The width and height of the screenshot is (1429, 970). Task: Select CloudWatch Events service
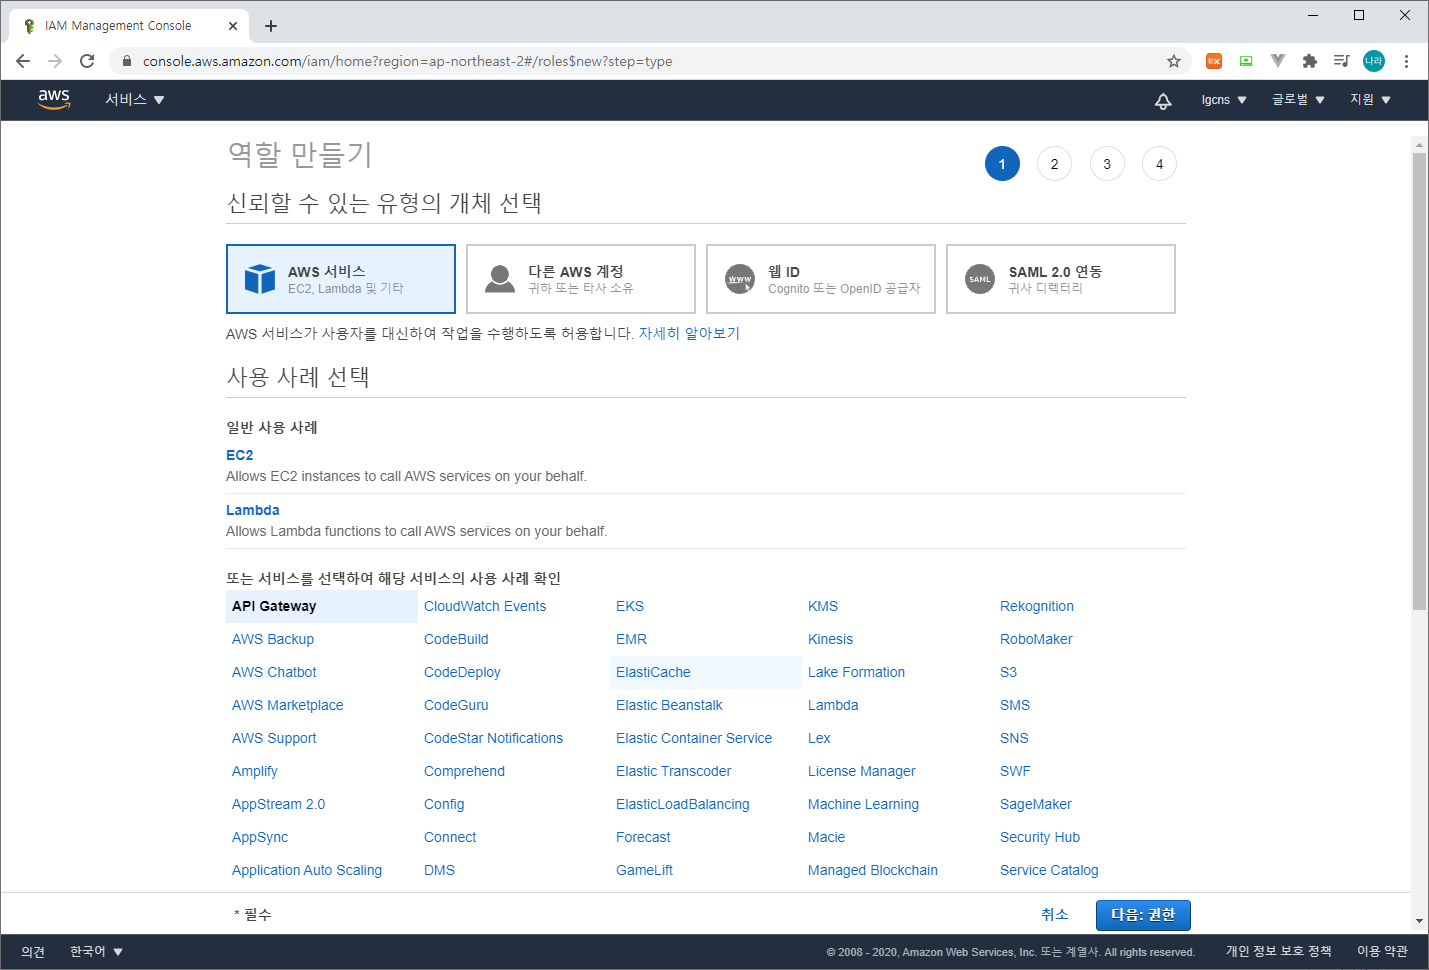coord(485,606)
